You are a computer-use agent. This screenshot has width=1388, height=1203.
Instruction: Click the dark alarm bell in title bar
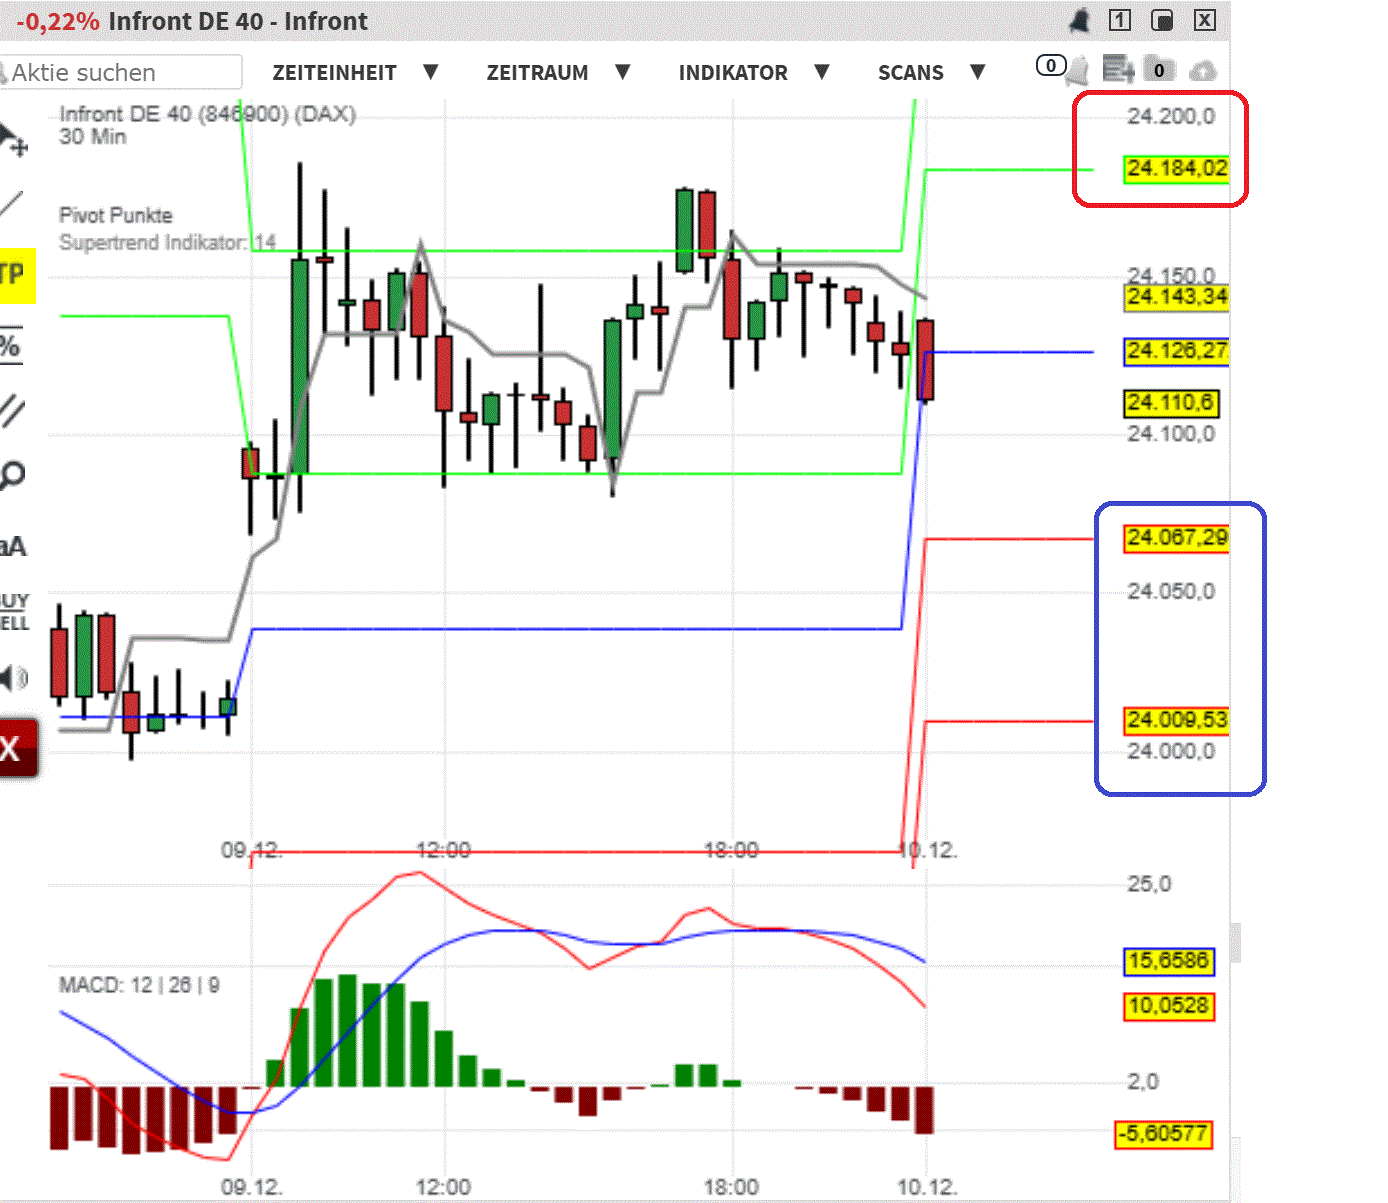pos(1079,20)
